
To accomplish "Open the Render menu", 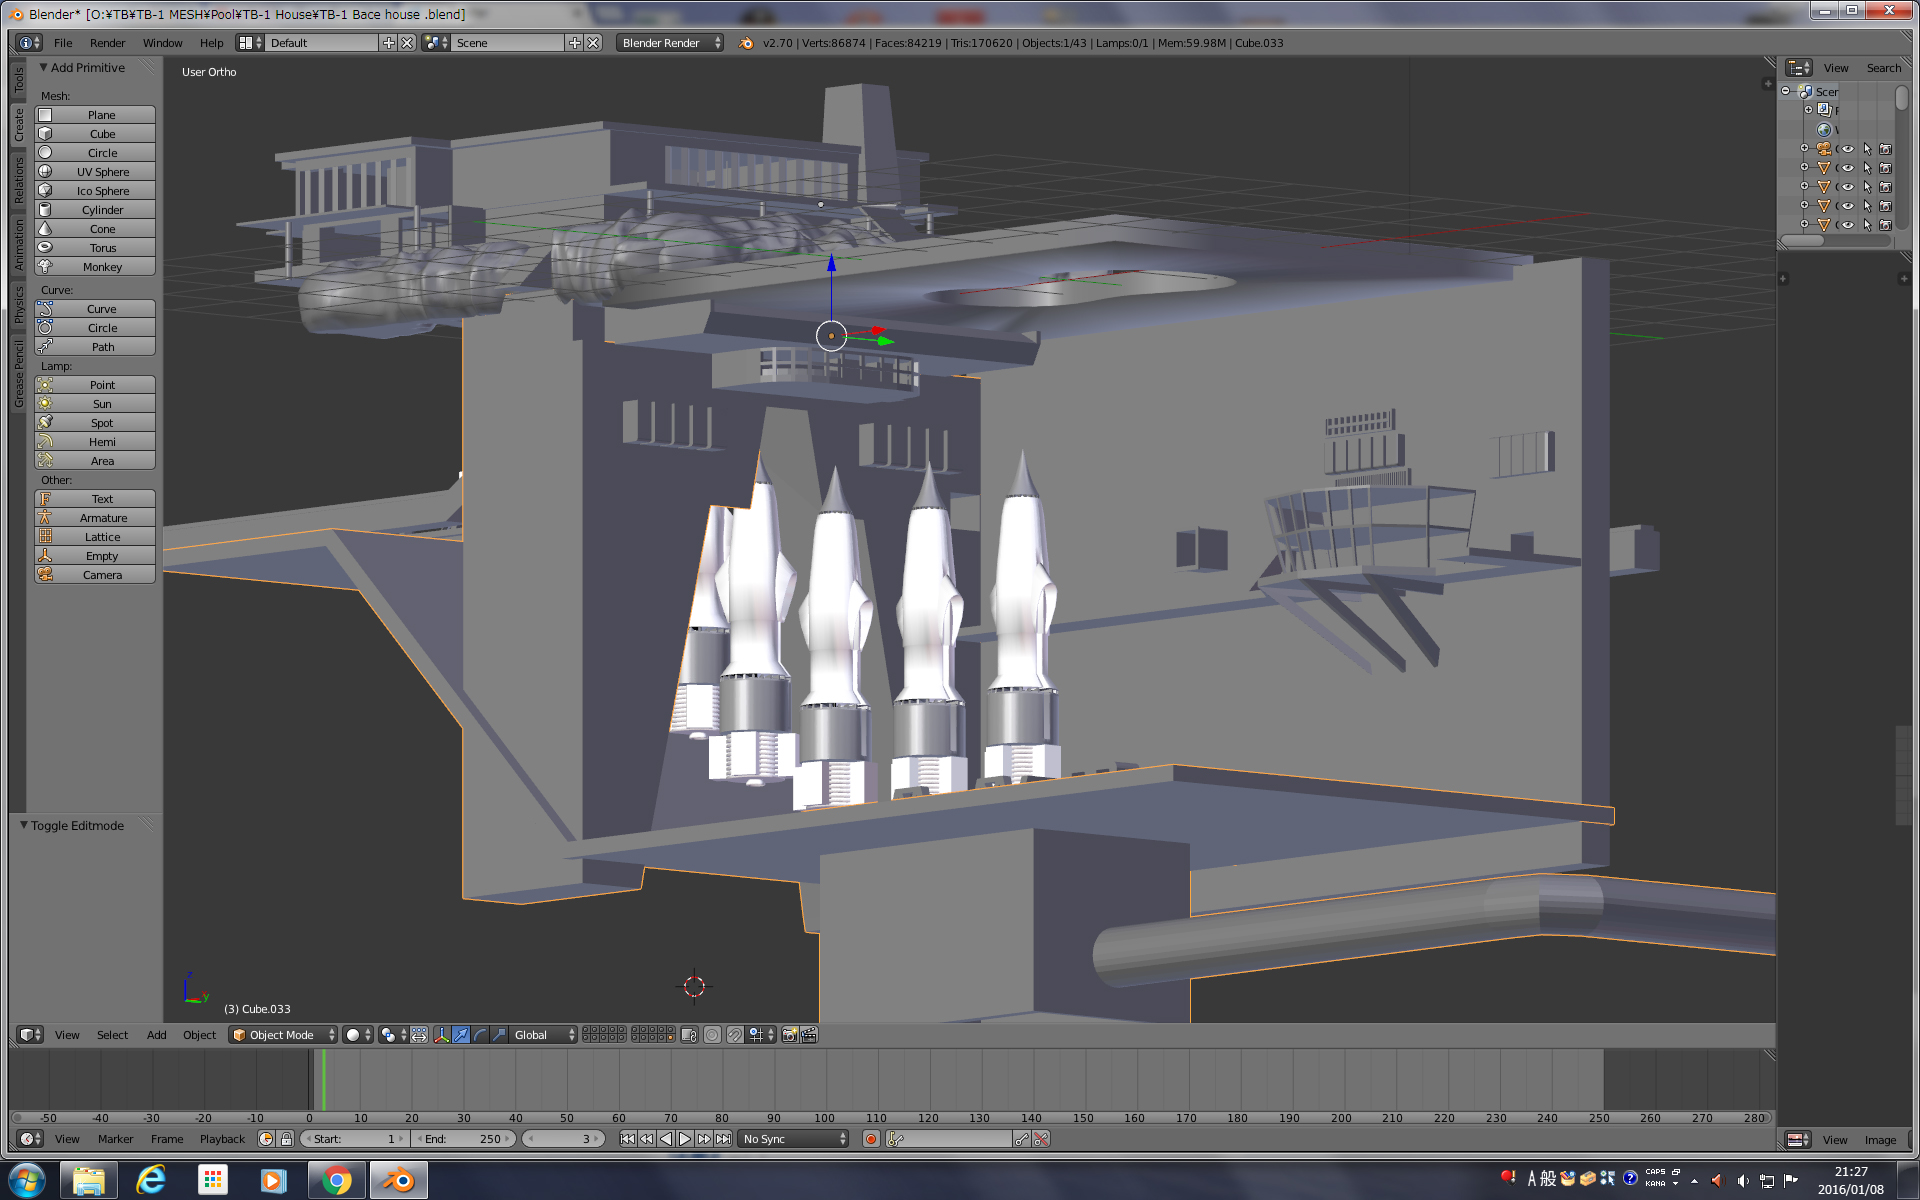I will click(x=107, y=43).
